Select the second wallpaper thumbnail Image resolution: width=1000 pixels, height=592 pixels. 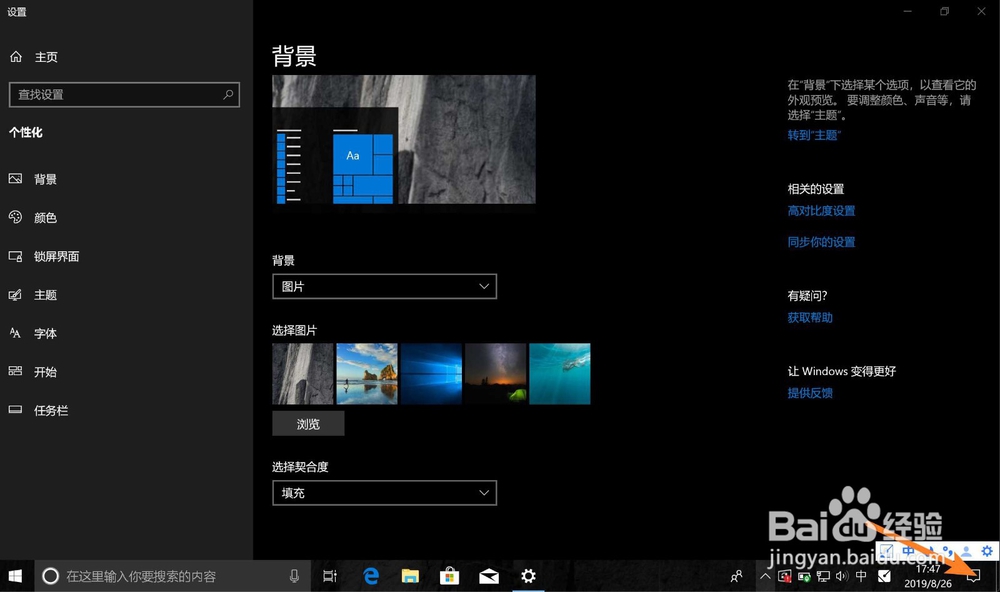click(367, 373)
